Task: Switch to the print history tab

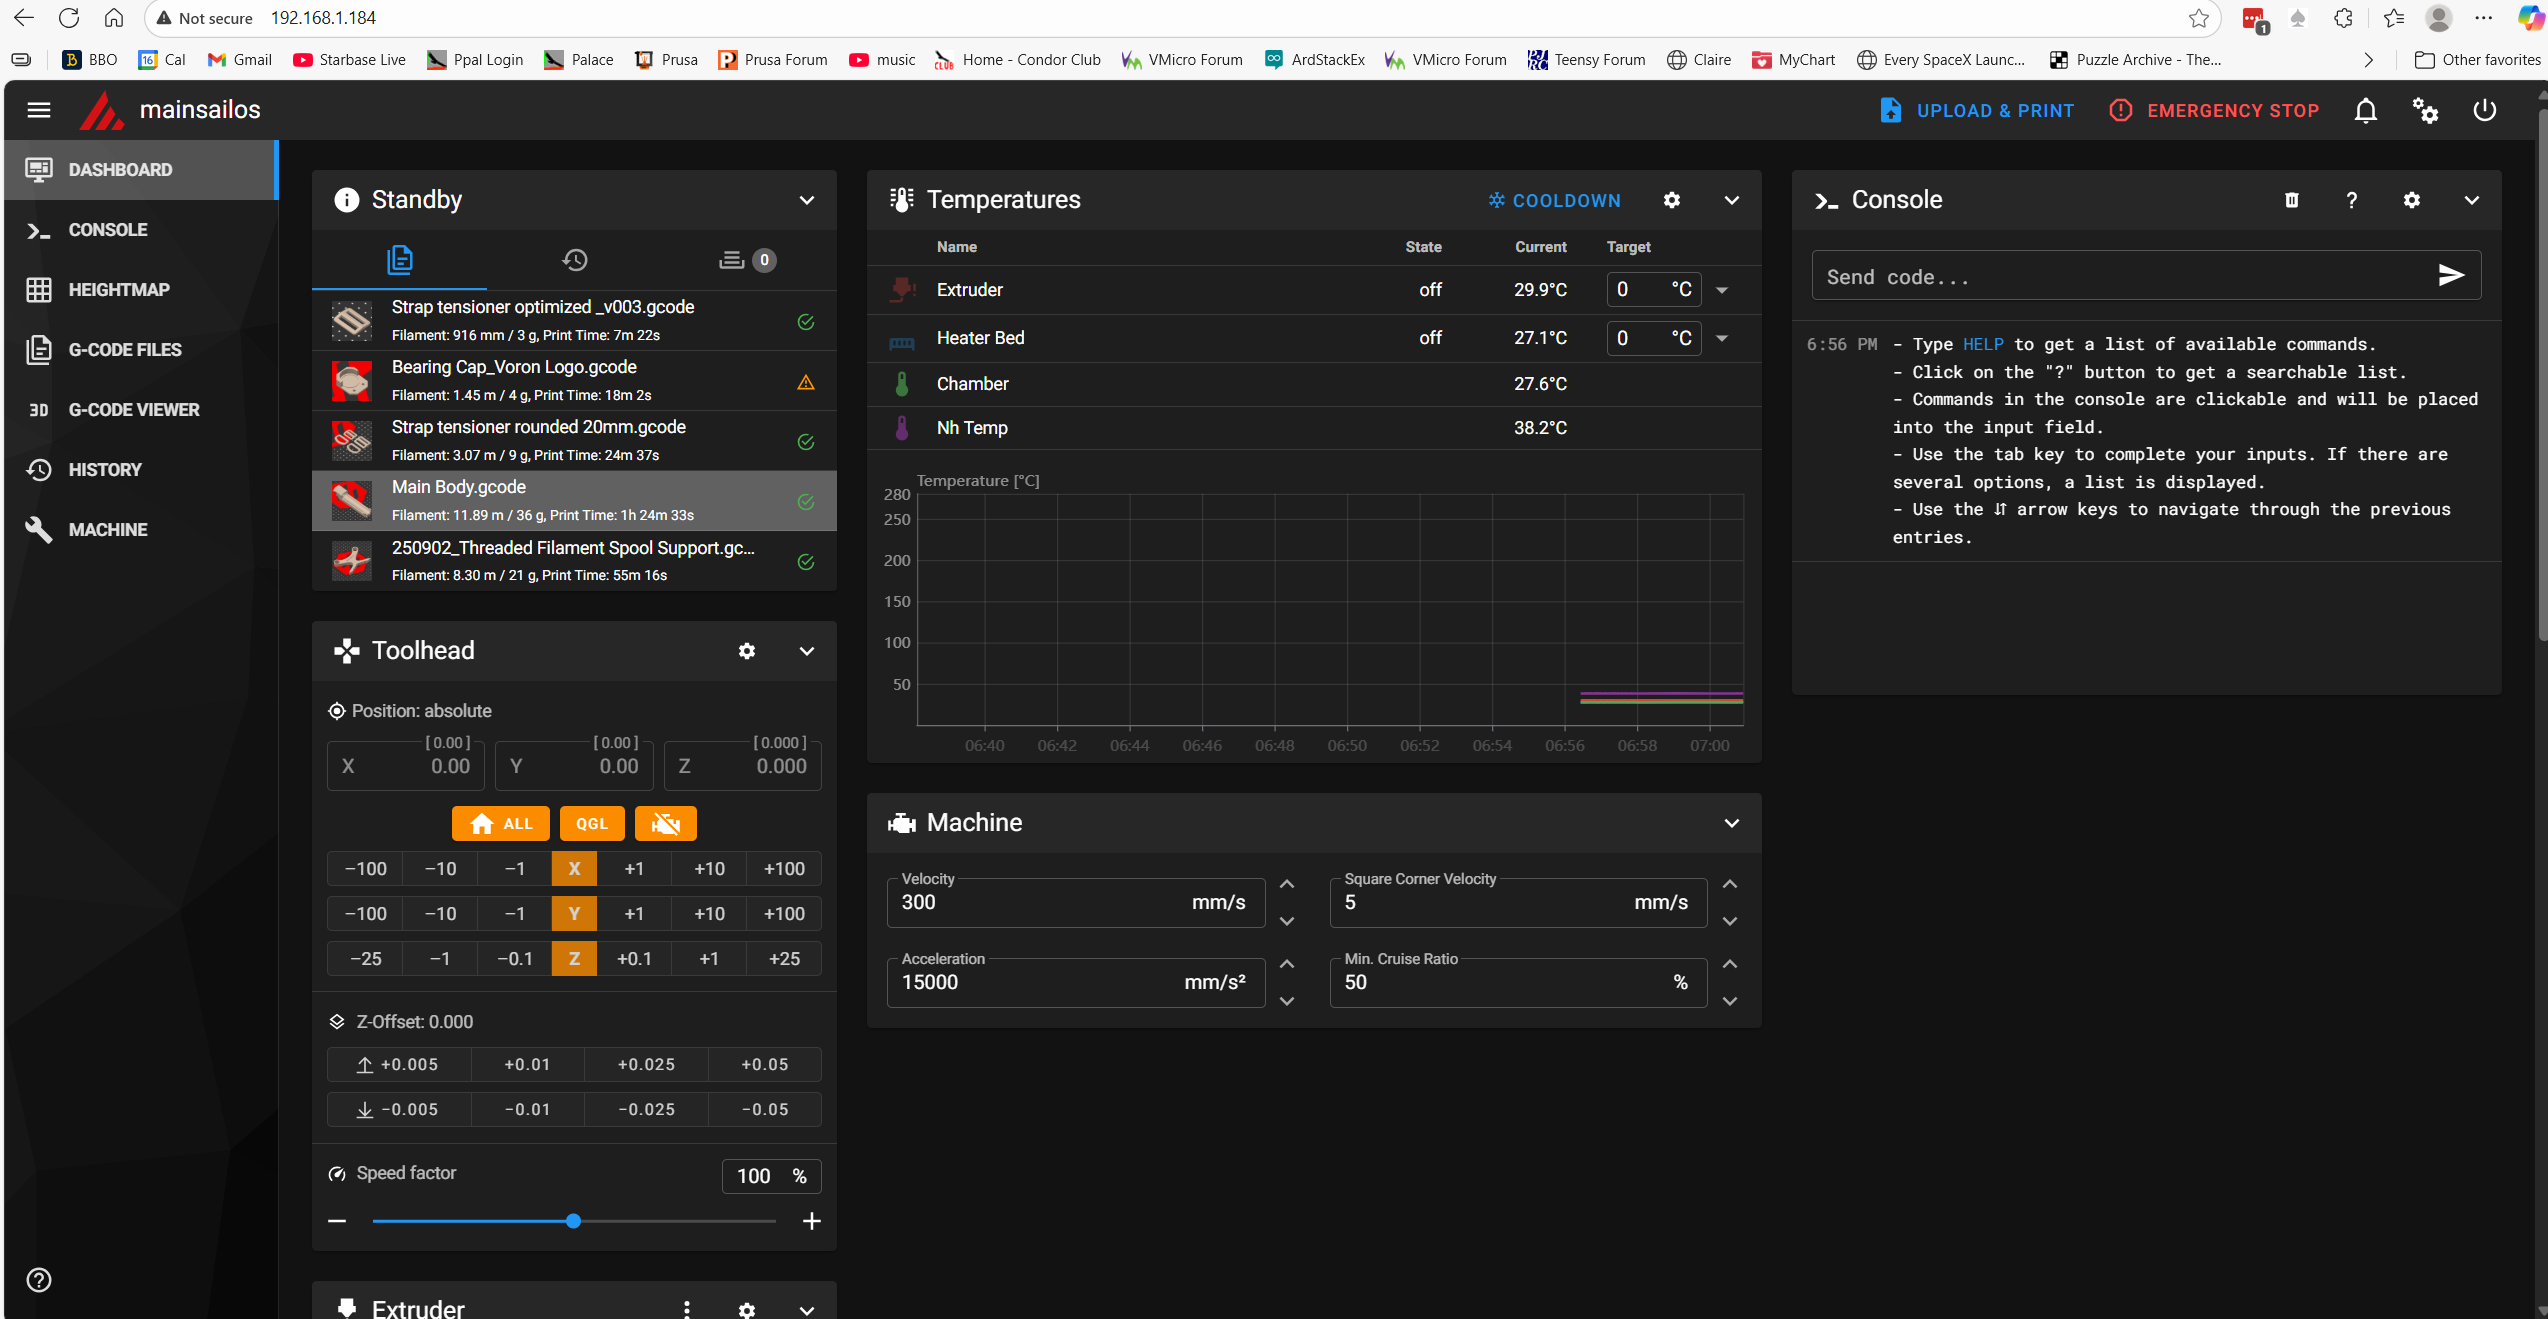Action: coord(574,260)
